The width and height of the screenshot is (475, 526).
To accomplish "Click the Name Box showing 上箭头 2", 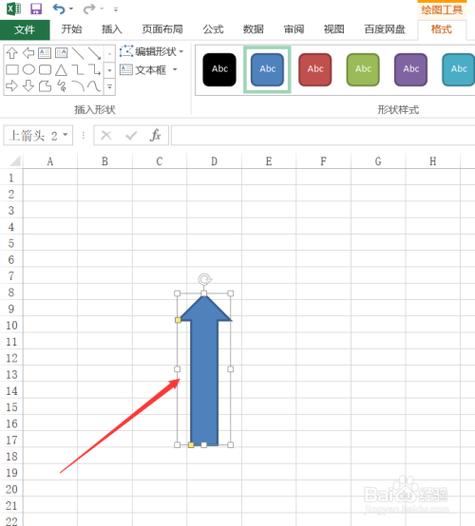I will point(33,136).
